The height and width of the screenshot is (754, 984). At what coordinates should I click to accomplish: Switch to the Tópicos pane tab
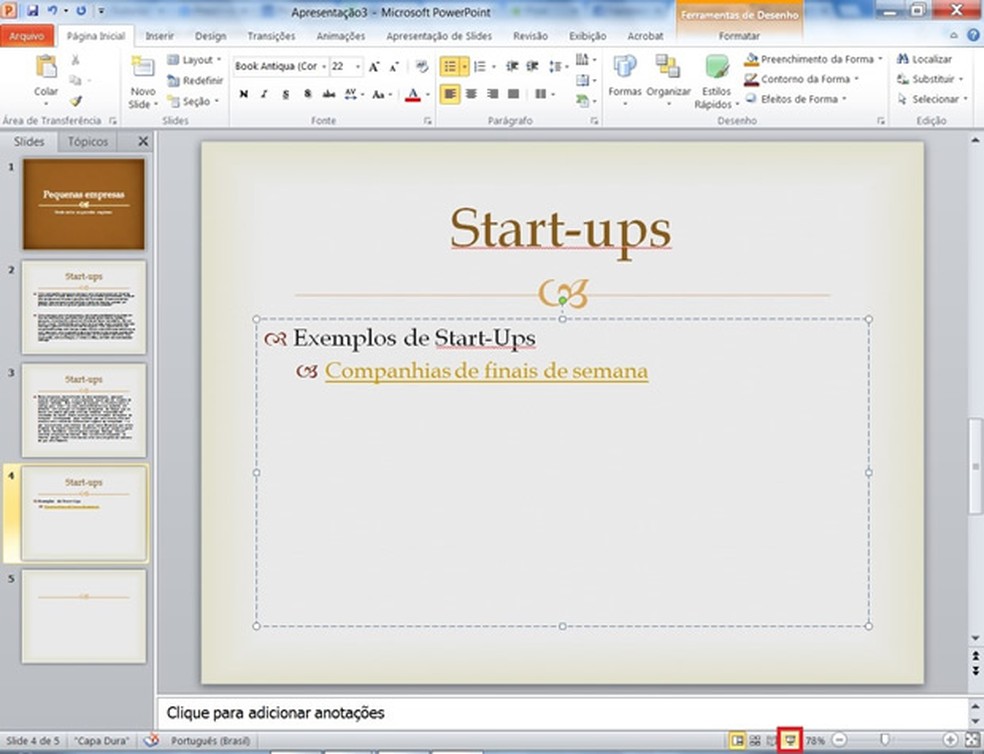(88, 142)
